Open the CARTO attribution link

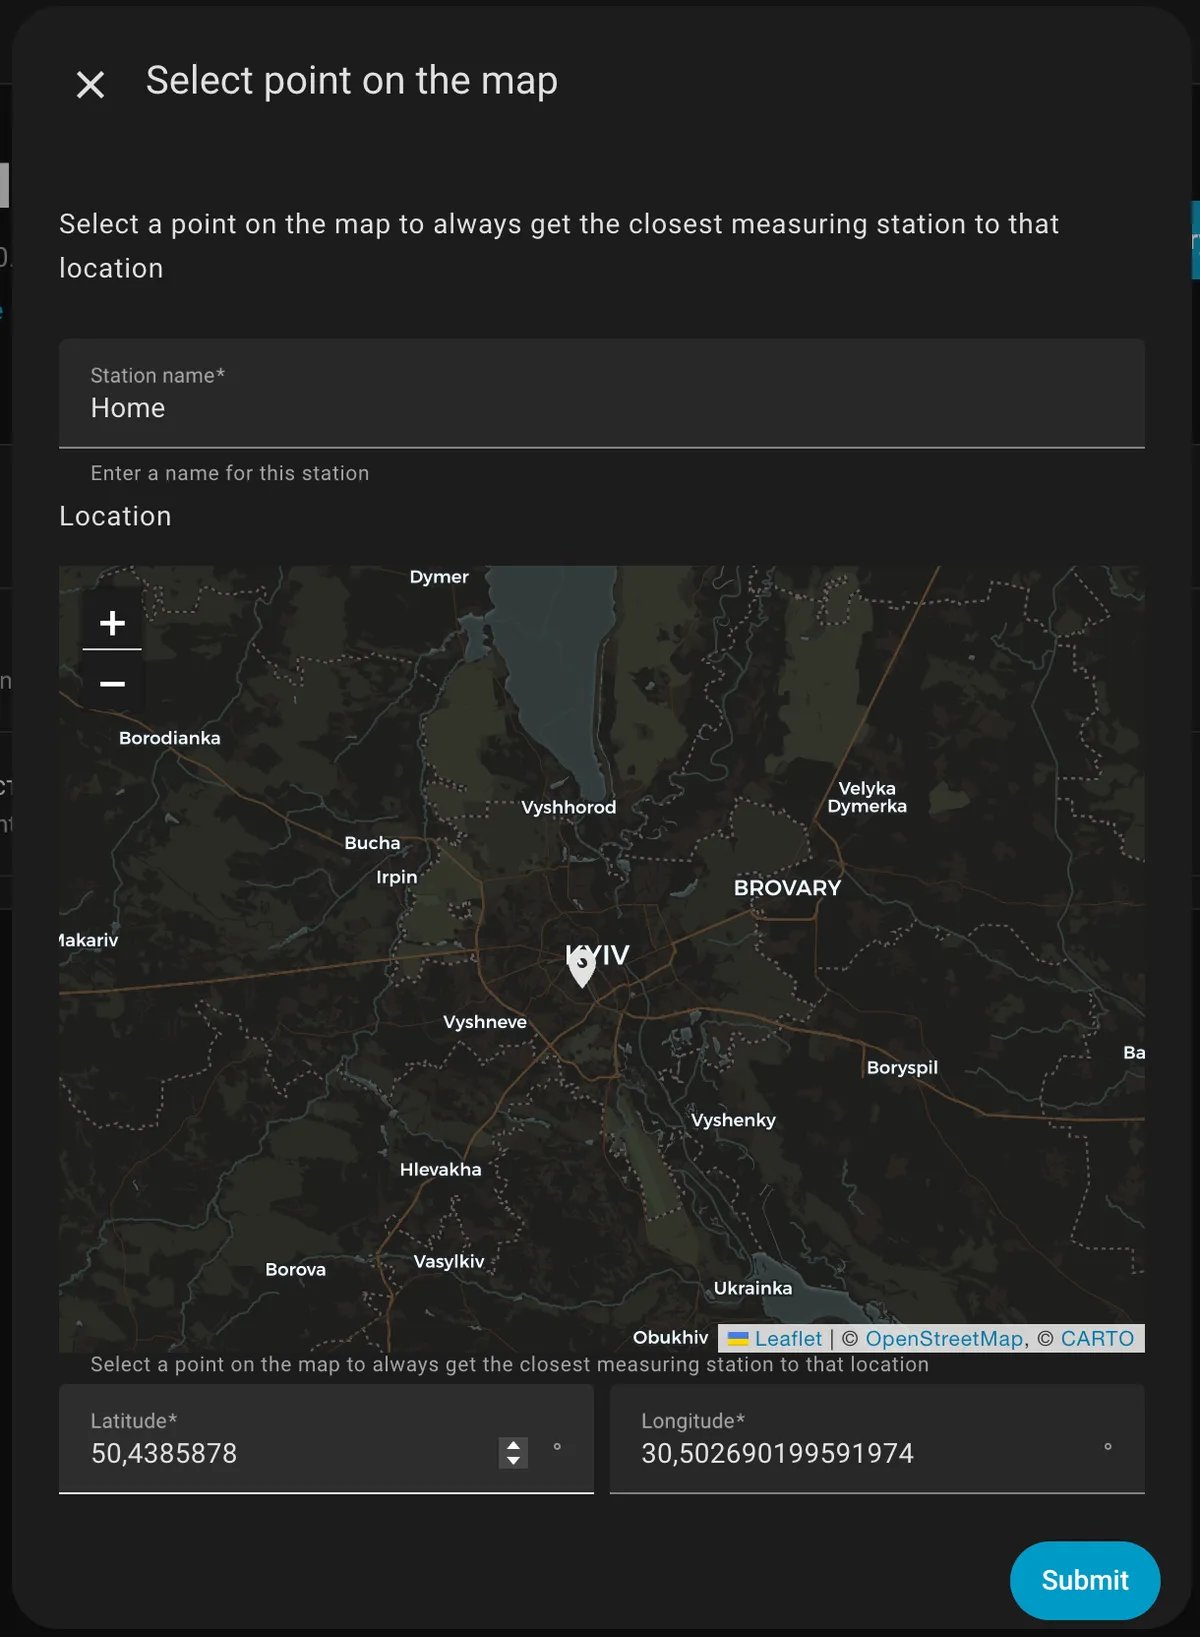click(x=1097, y=1338)
